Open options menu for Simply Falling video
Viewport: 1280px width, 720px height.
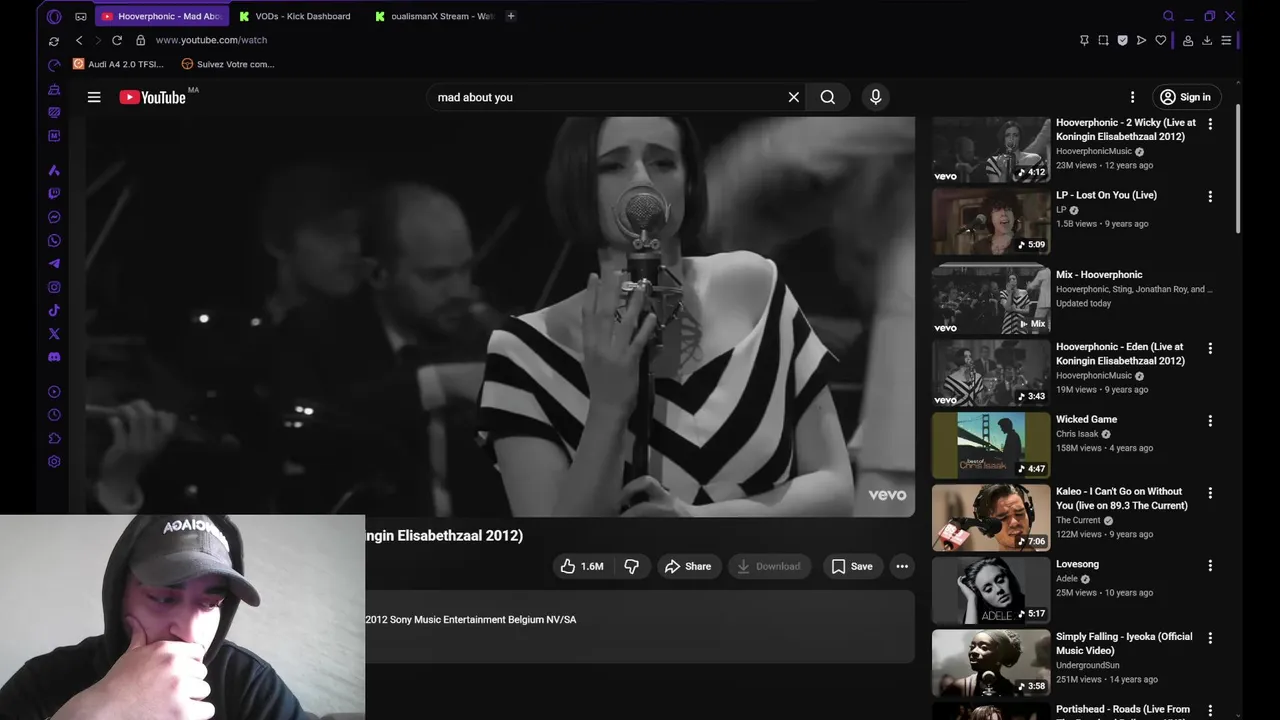click(1210, 637)
